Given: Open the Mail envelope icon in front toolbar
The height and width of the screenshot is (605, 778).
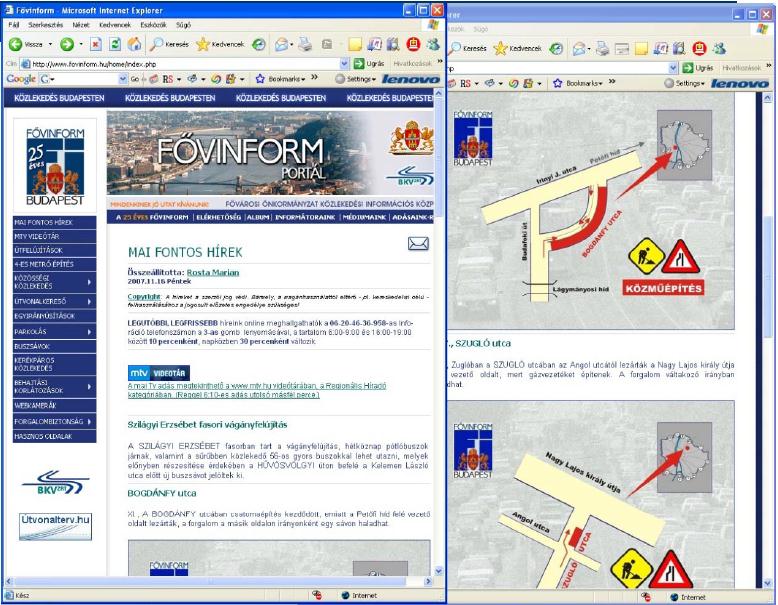Looking at the screenshot, I should tap(281, 45).
